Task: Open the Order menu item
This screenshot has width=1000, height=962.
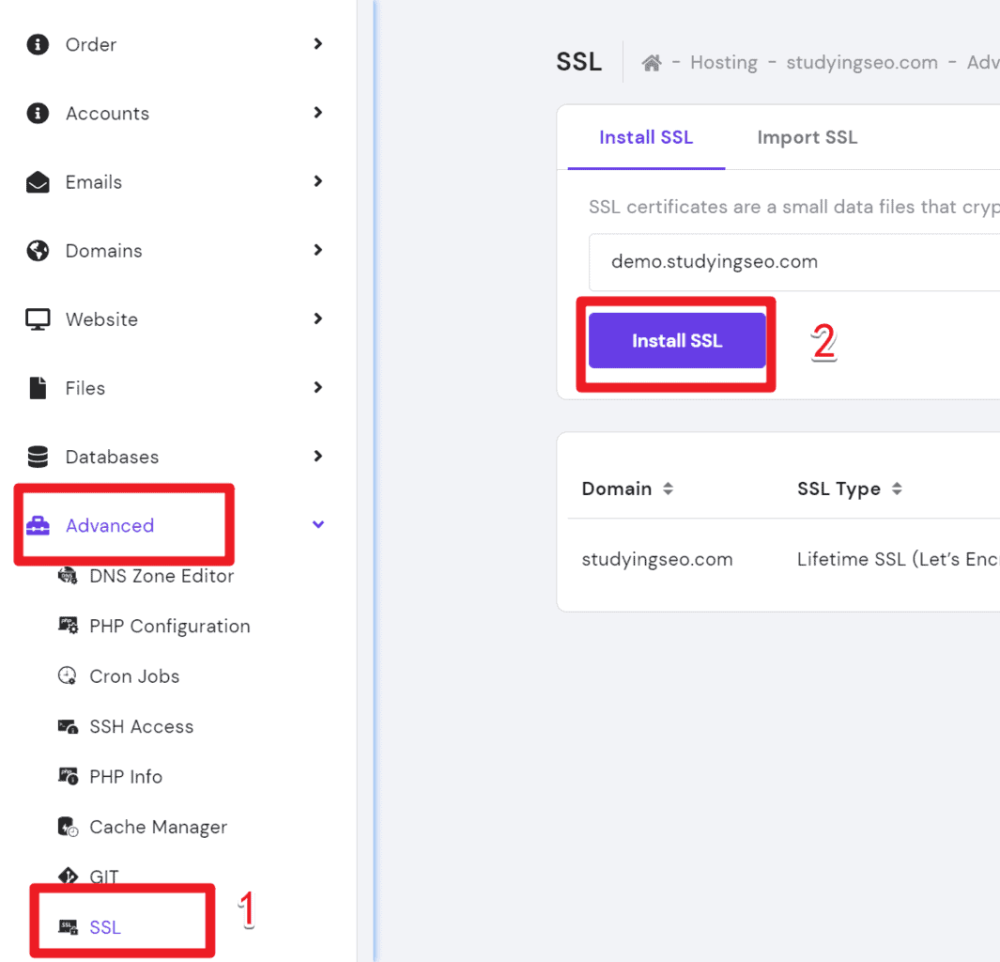Action: pyautogui.click(x=91, y=45)
